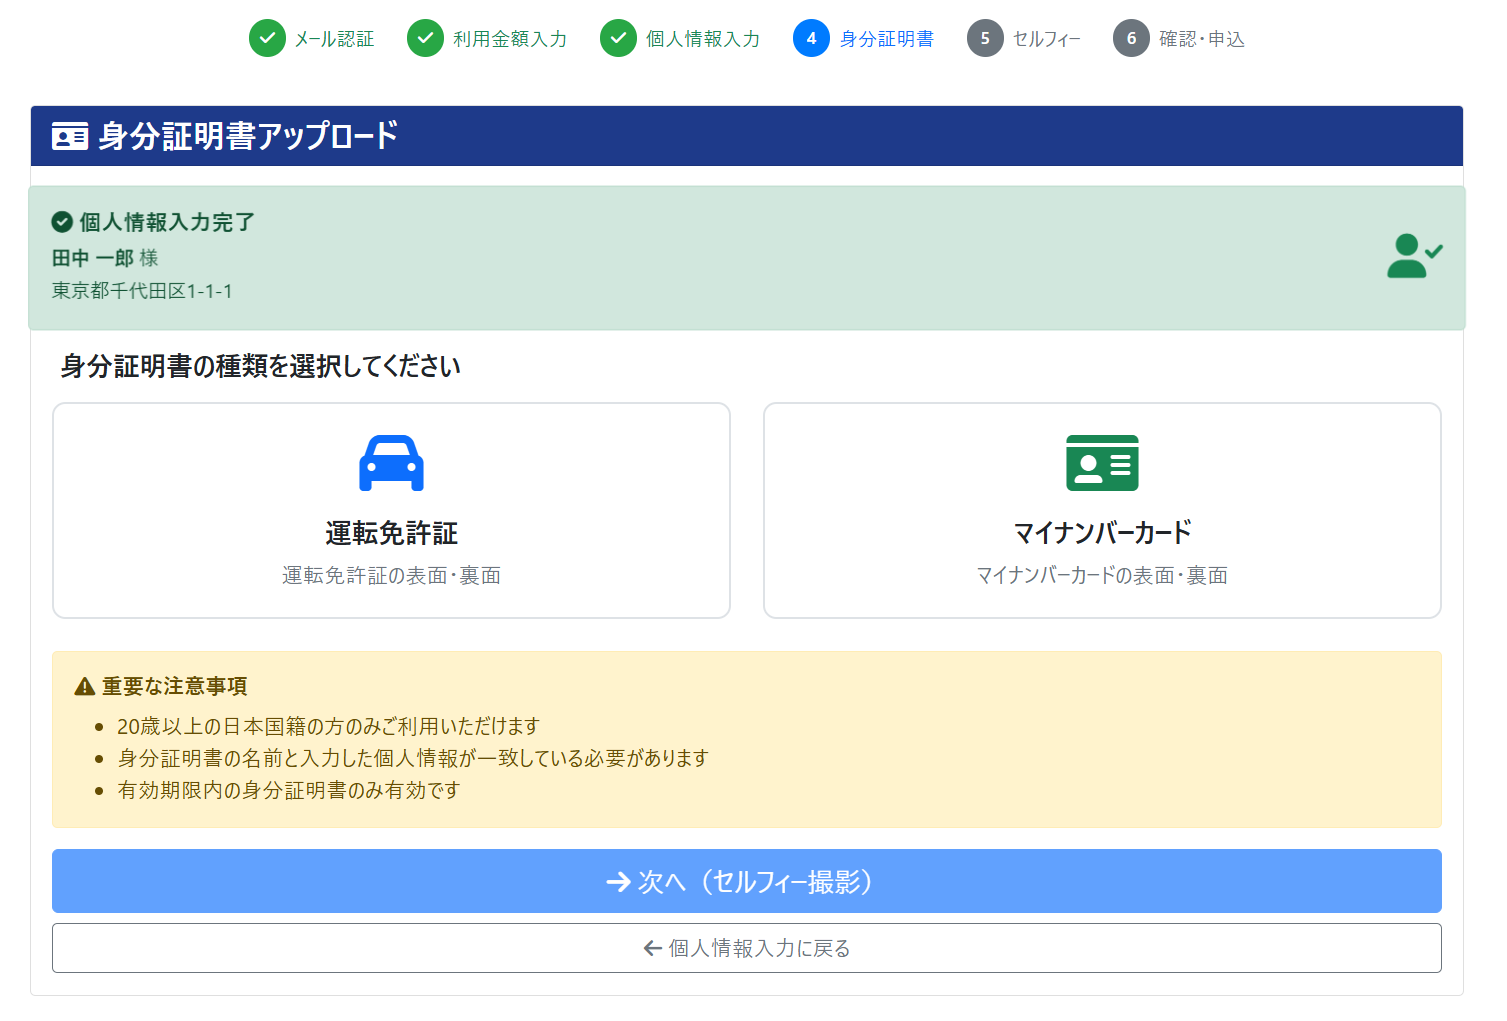
Task: Click the green check icon for メール認証 step
Action: [x=267, y=38]
